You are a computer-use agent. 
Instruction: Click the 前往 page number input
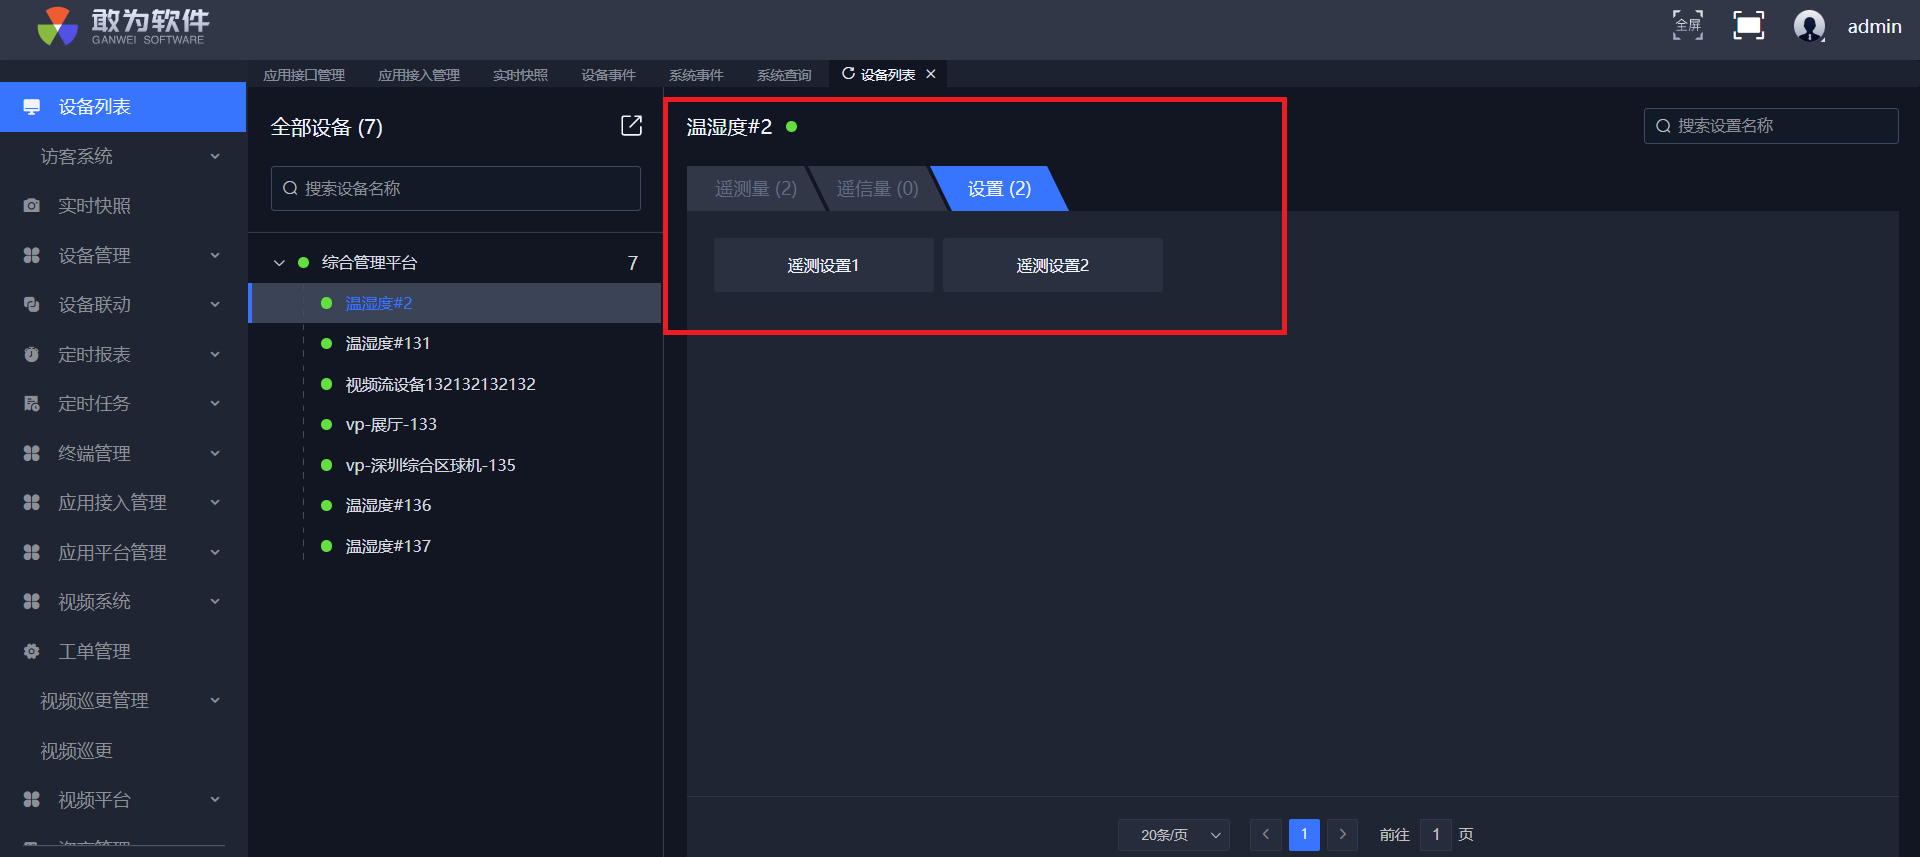click(1436, 834)
